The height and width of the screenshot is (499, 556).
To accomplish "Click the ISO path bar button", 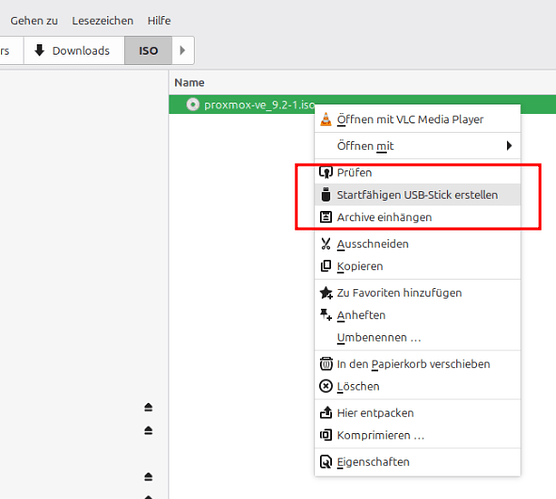I will [148, 50].
